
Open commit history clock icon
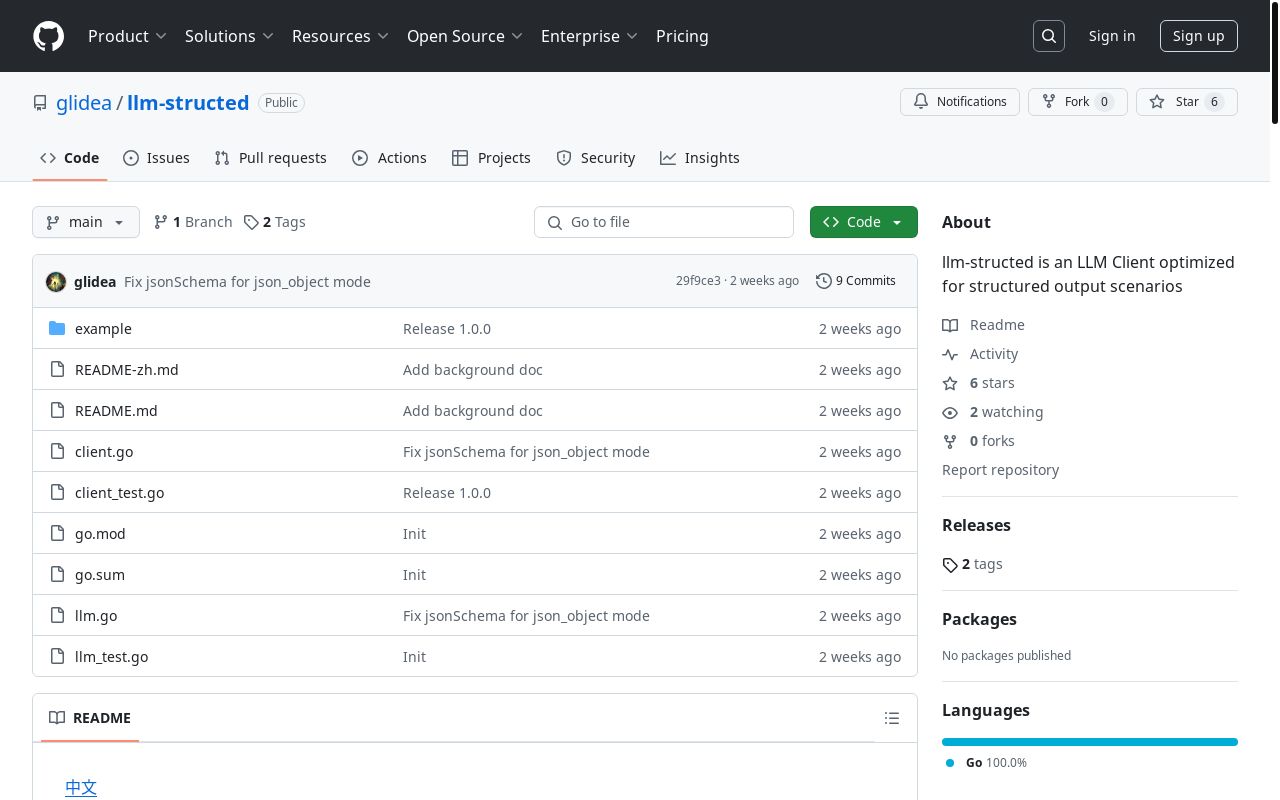pyautogui.click(x=824, y=281)
